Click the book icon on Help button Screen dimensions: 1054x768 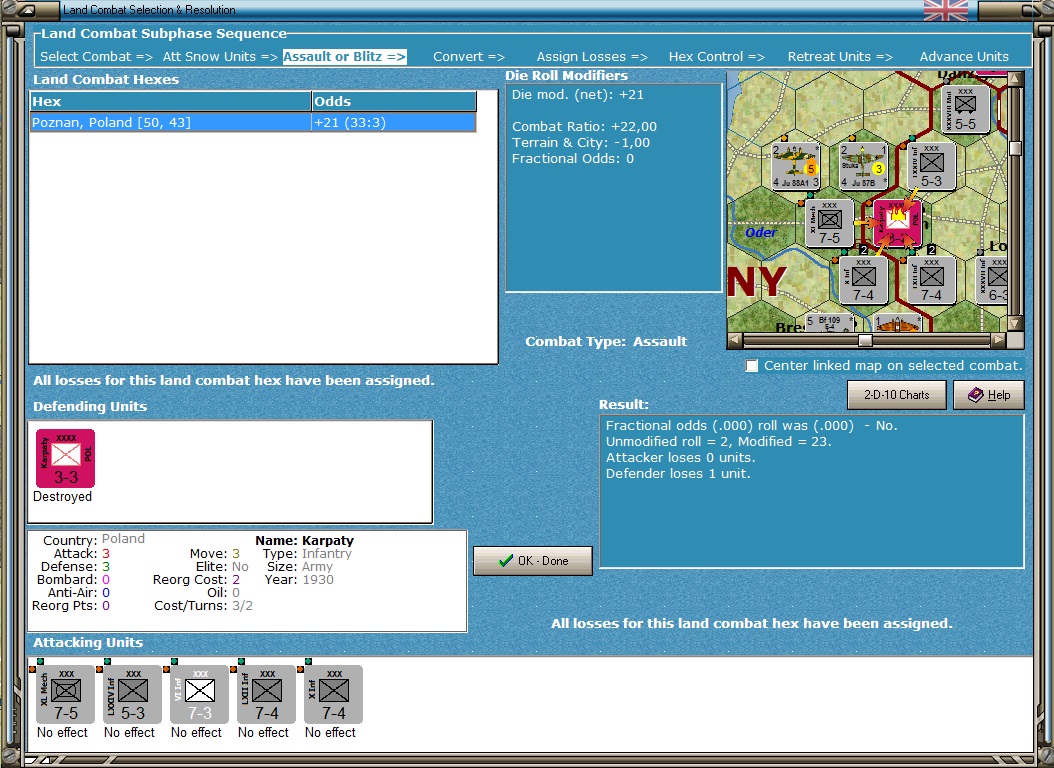976,395
